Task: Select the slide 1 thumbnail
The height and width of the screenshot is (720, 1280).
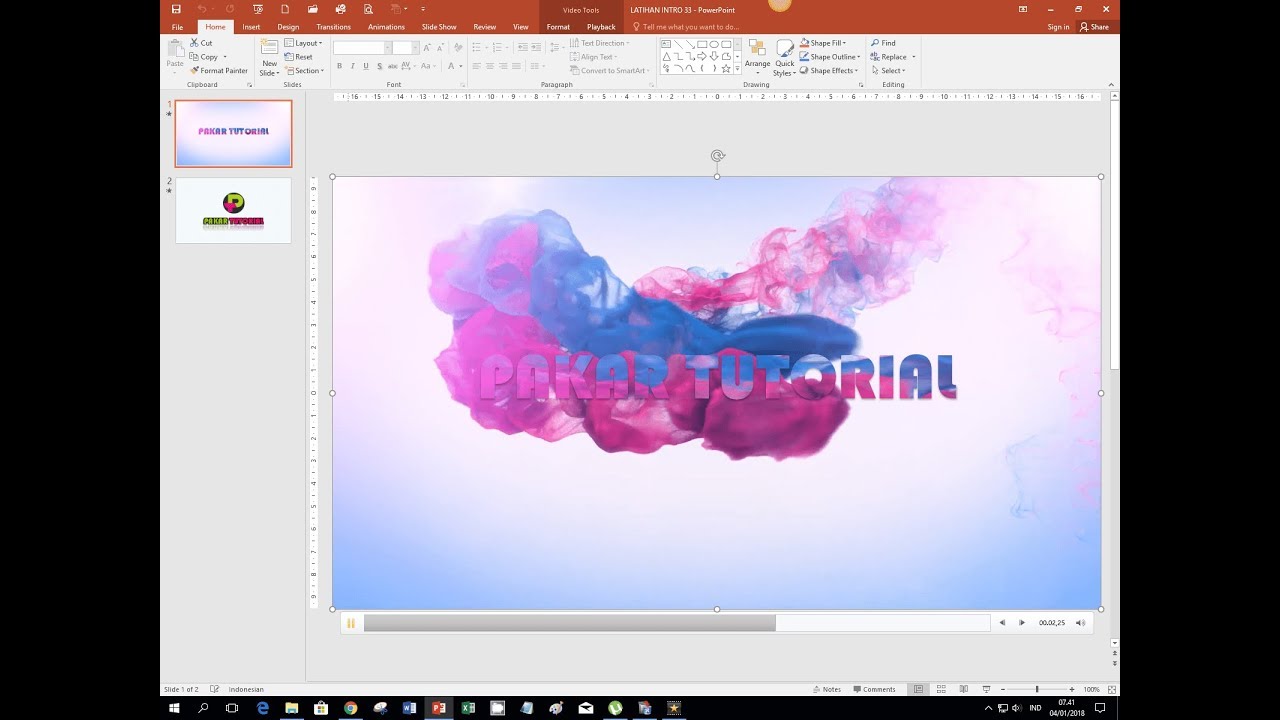Action: pos(233,133)
